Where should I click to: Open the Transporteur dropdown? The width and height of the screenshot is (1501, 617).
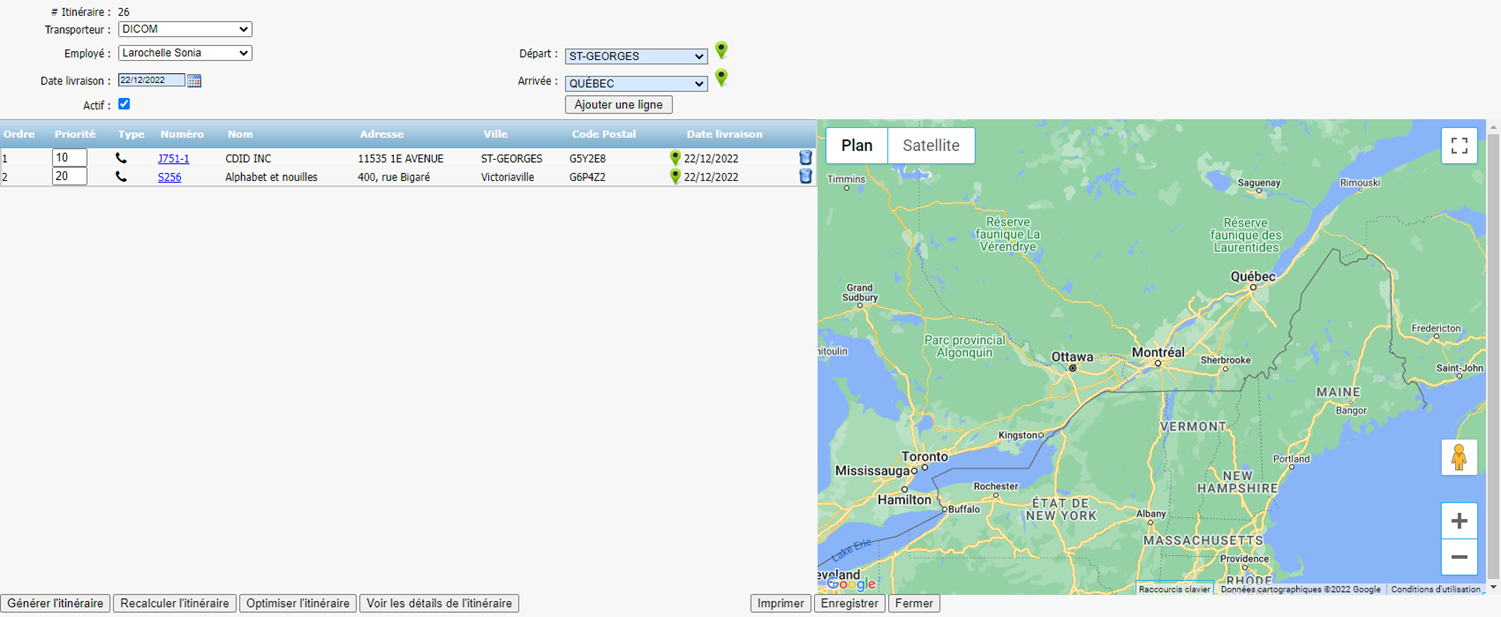coord(185,30)
